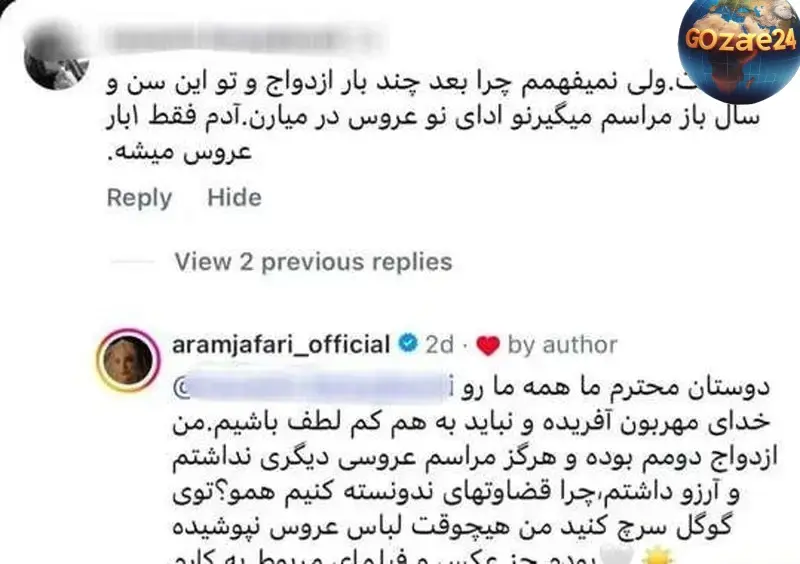This screenshot has width=800, height=564.
Task: Click the 'by author' label
Action: point(562,345)
